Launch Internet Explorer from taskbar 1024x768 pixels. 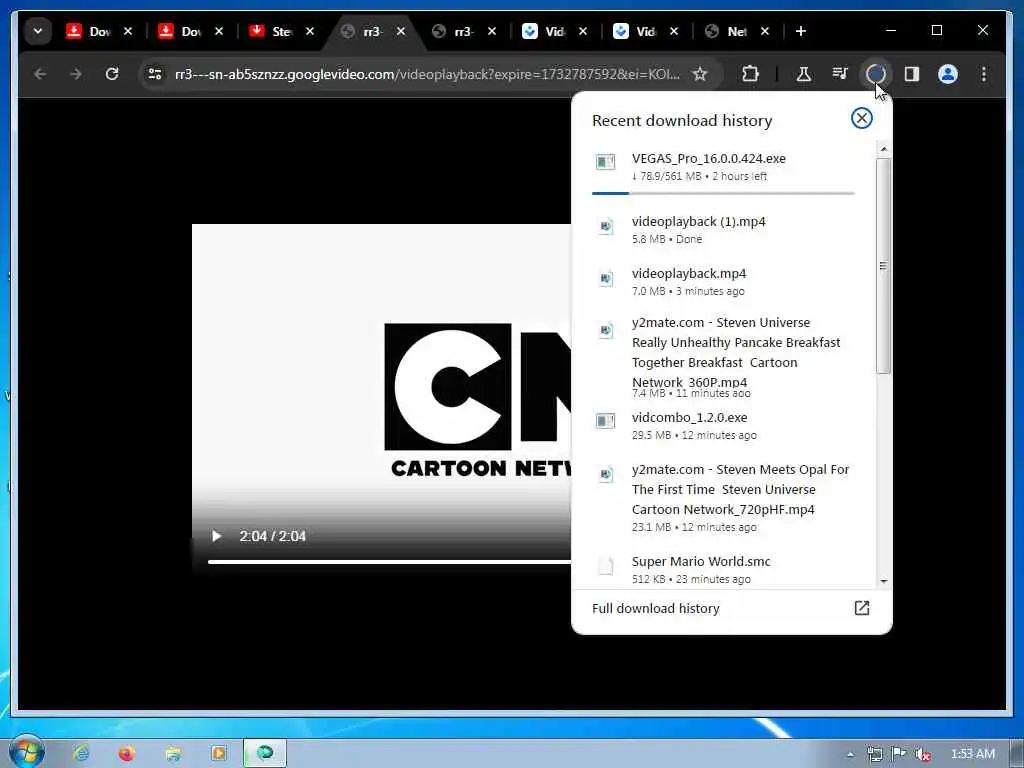point(81,753)
